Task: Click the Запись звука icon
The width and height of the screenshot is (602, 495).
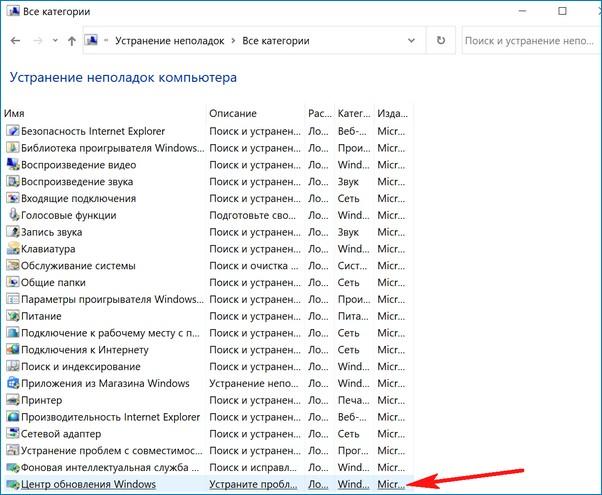Action: tap(13, 232)
